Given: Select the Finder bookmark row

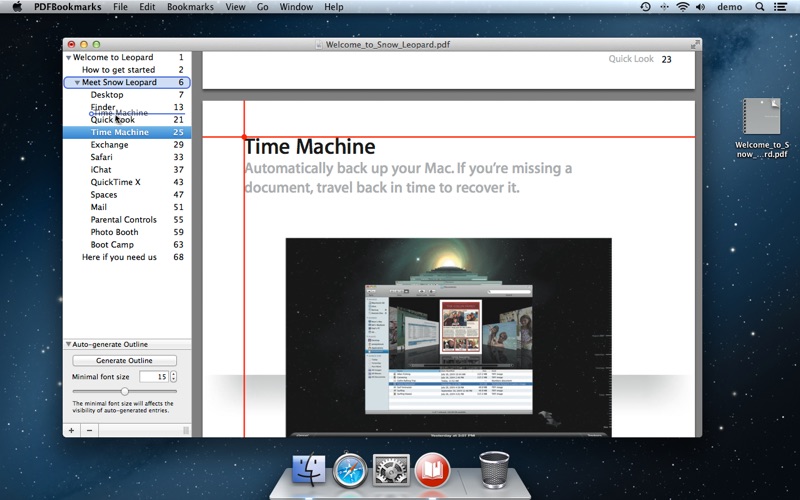Looking at the screenshot, I should tap(127, 107).
